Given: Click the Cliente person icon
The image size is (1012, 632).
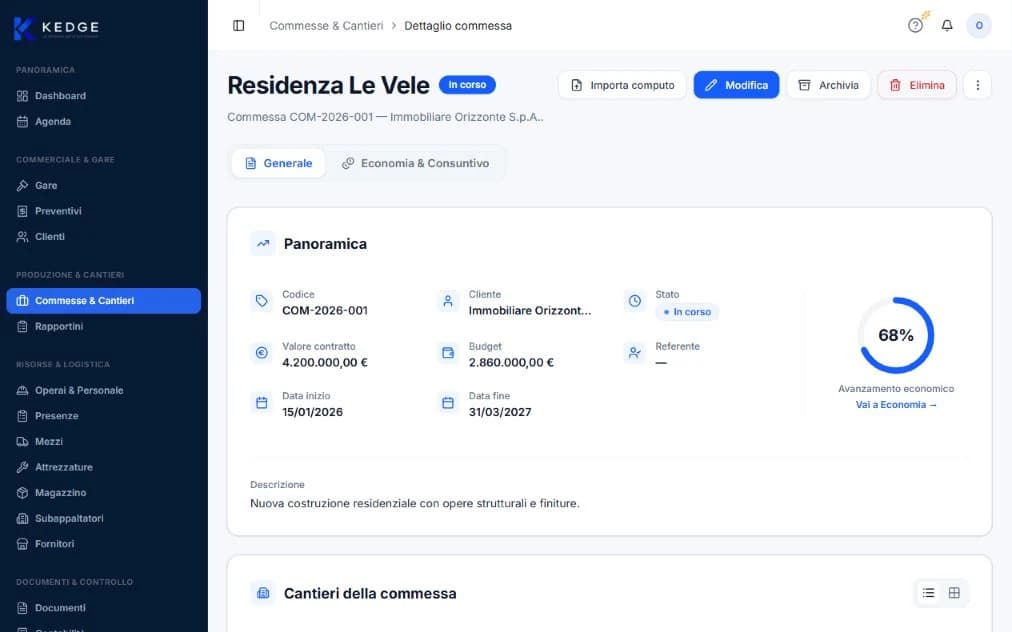Looking at the screenshot, I should (x=448, y=301).
